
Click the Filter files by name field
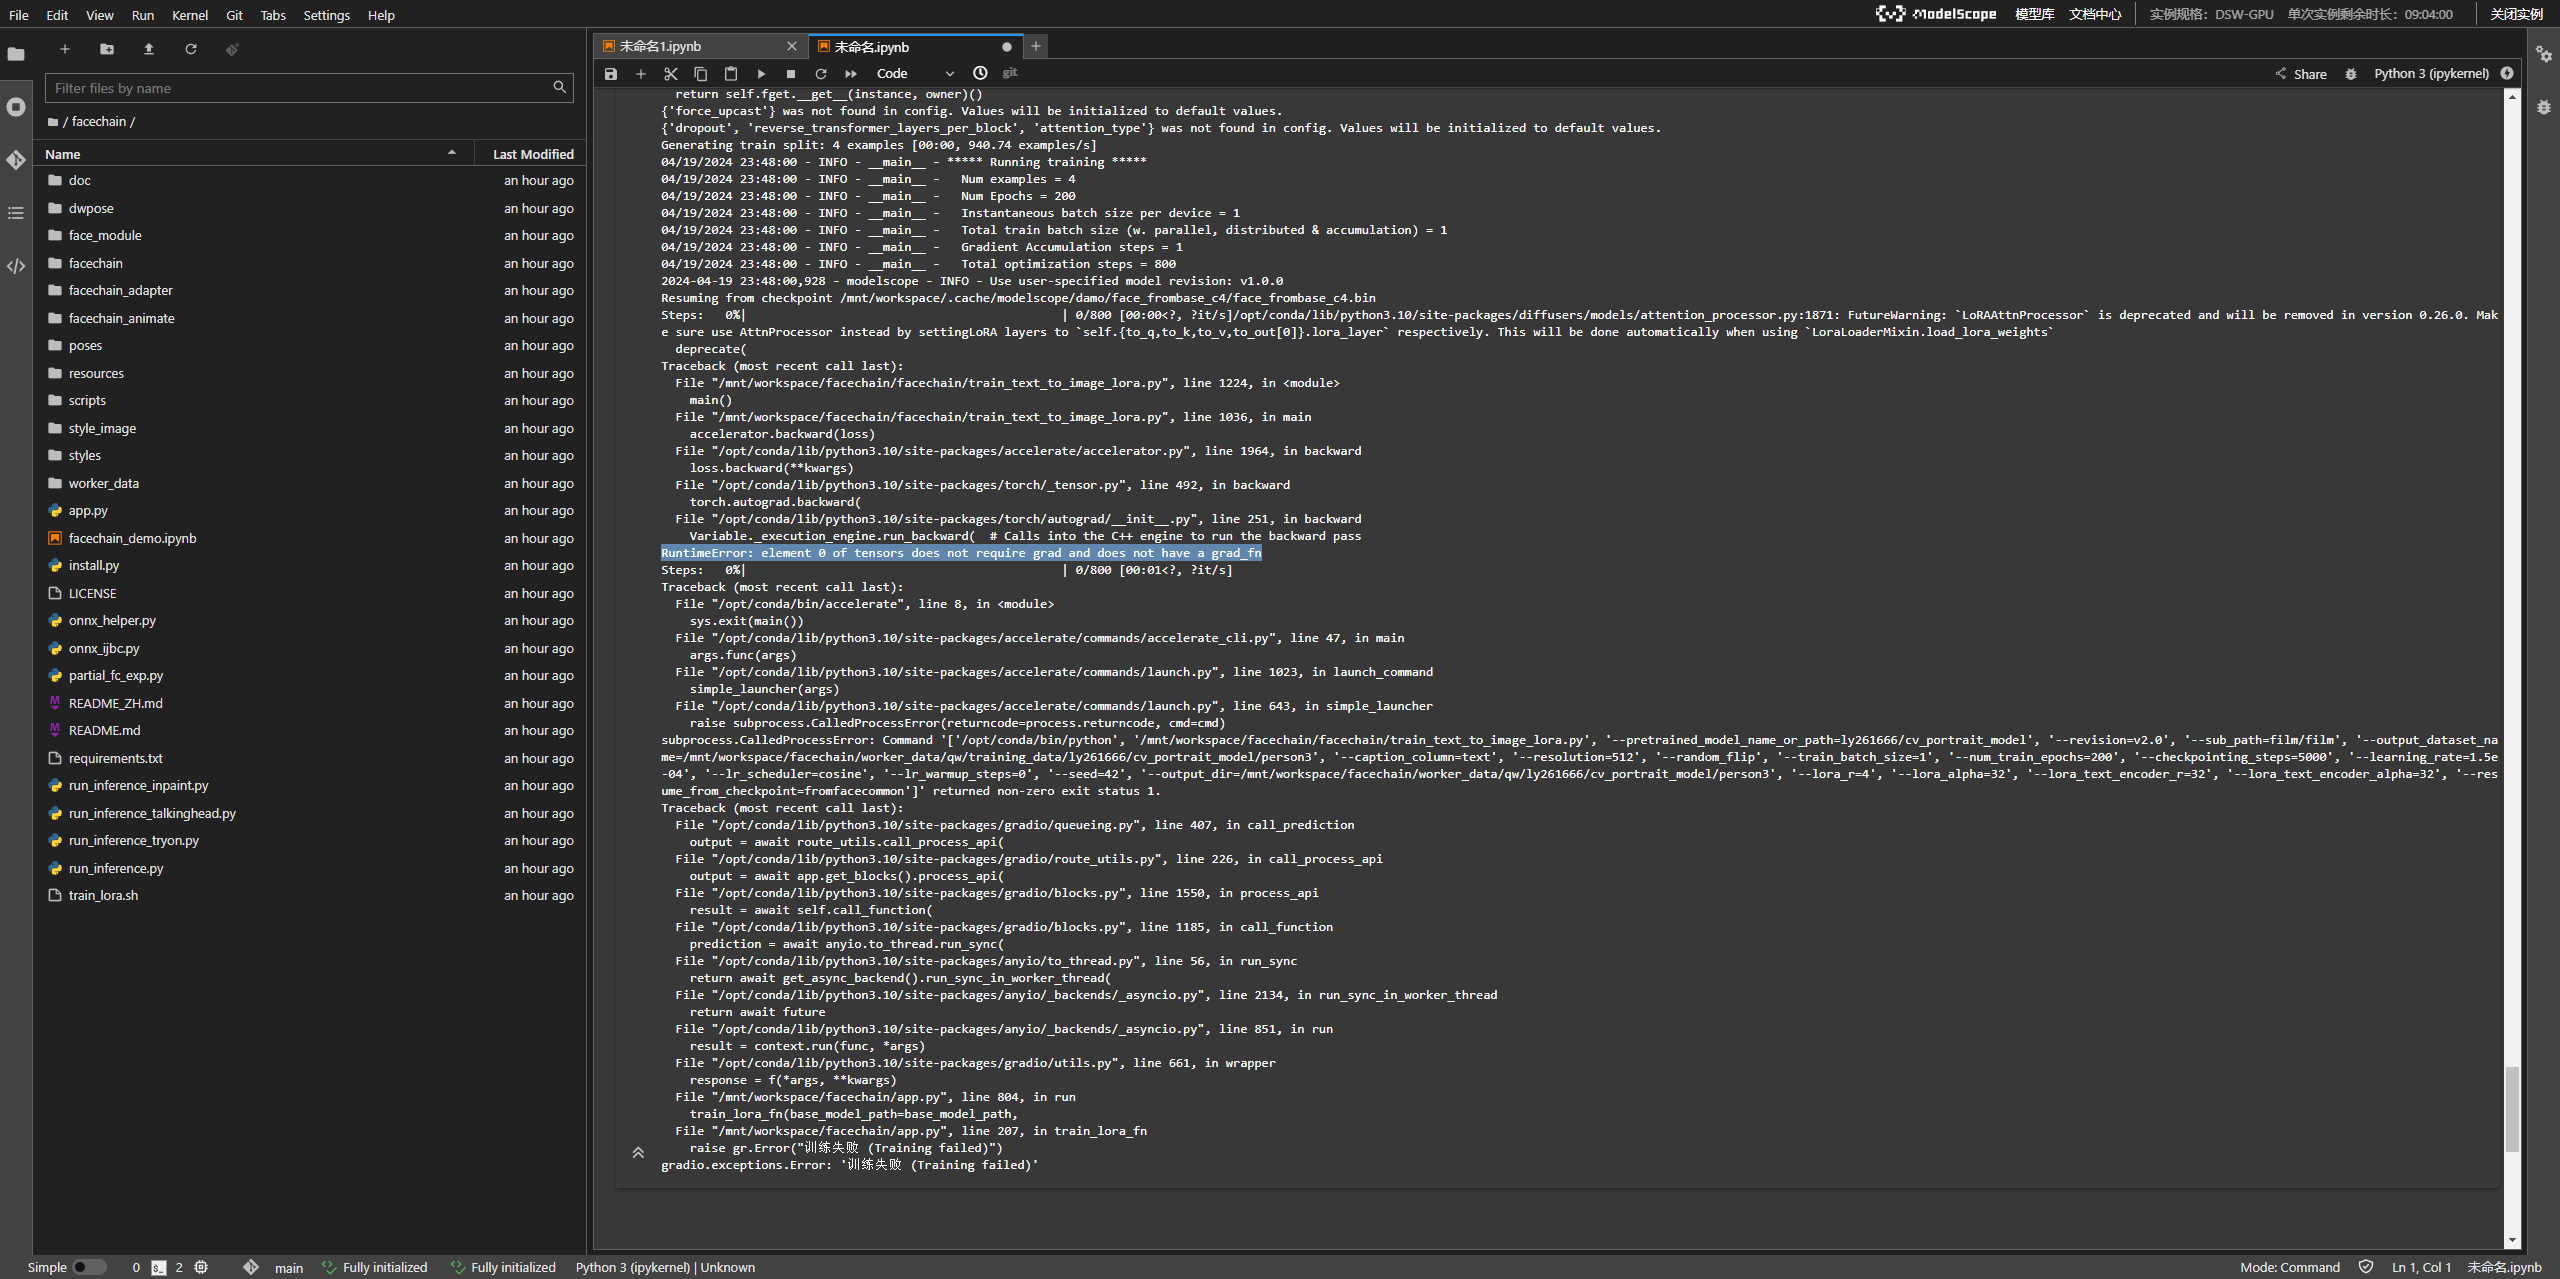click(x=300, y=88)
